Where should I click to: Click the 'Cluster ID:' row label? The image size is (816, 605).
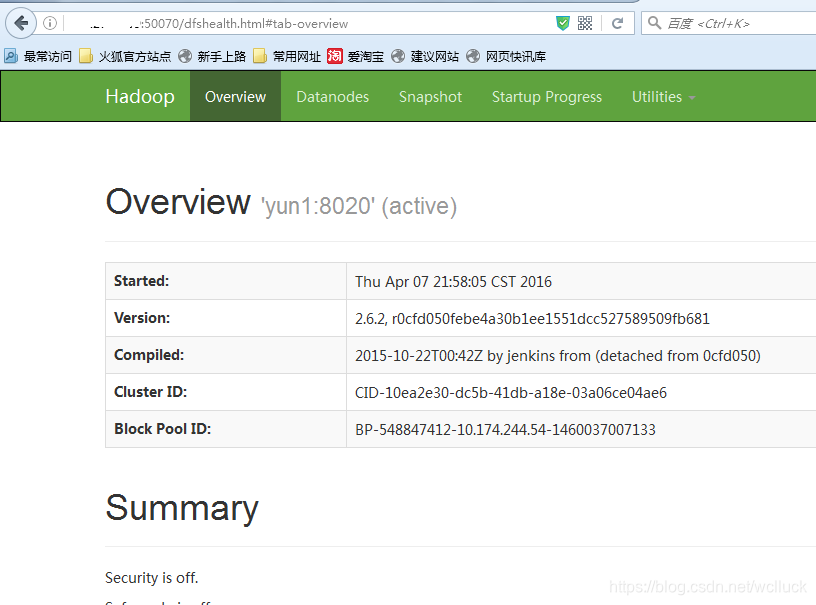pos(150,392)
